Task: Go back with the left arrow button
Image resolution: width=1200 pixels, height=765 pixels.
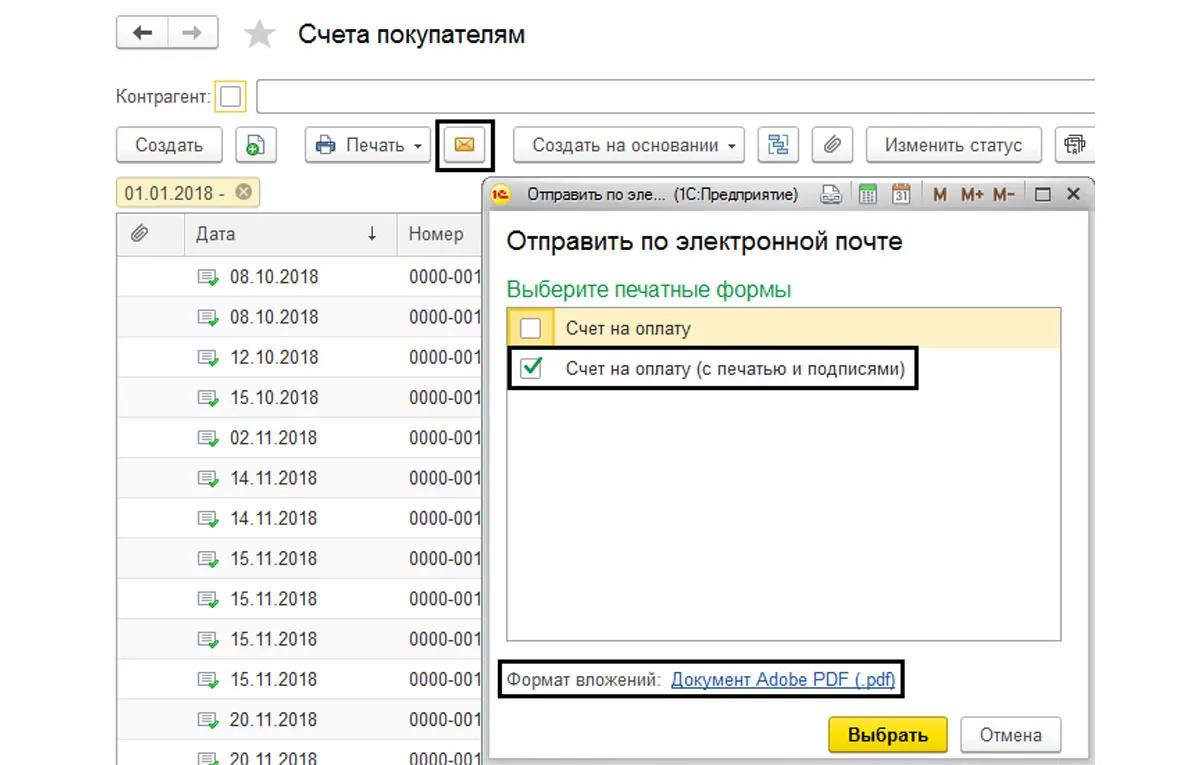Action: pos(142,34)
